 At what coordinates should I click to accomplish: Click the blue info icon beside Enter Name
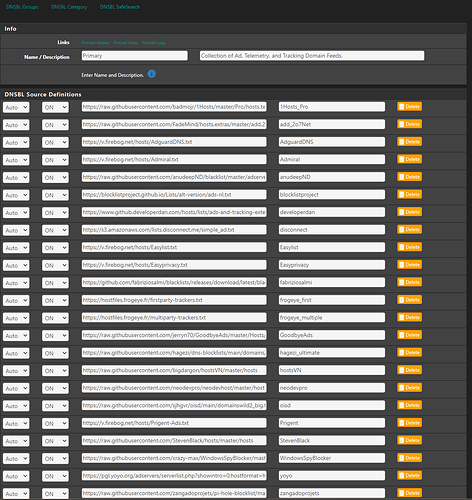[152, 74]
